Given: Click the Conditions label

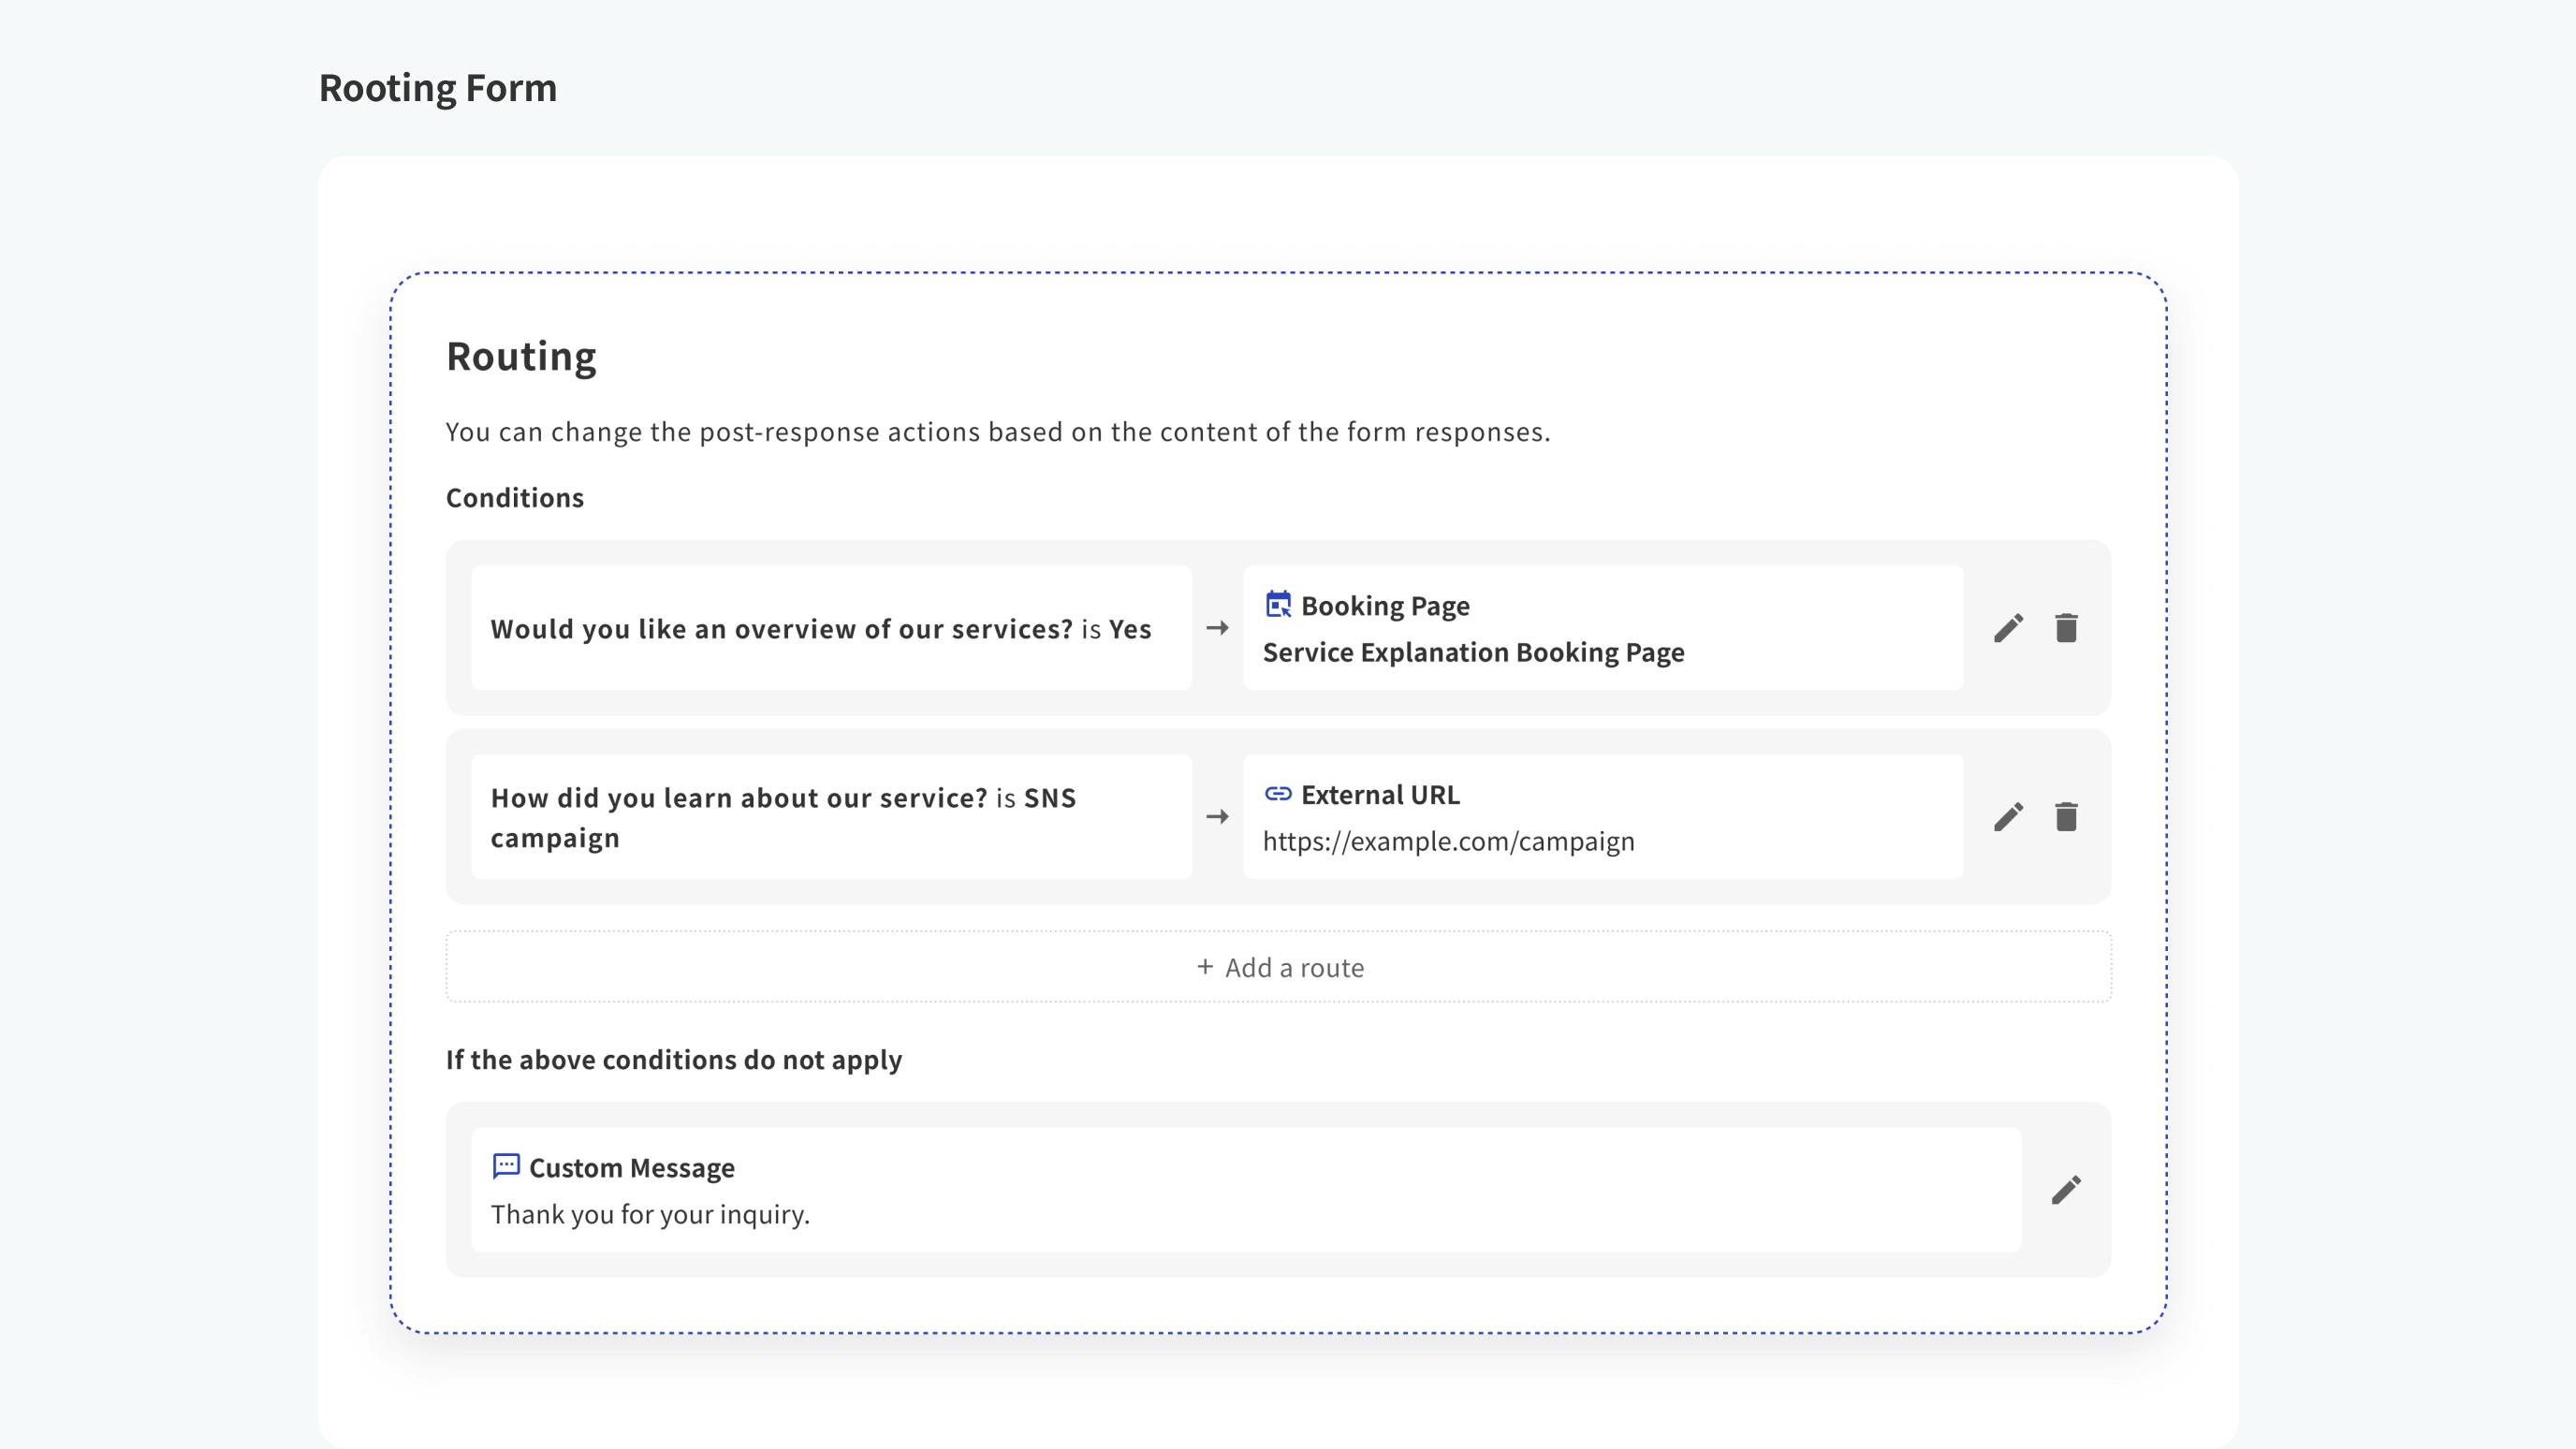Looking at the screenshot, I should coord(514,497).
